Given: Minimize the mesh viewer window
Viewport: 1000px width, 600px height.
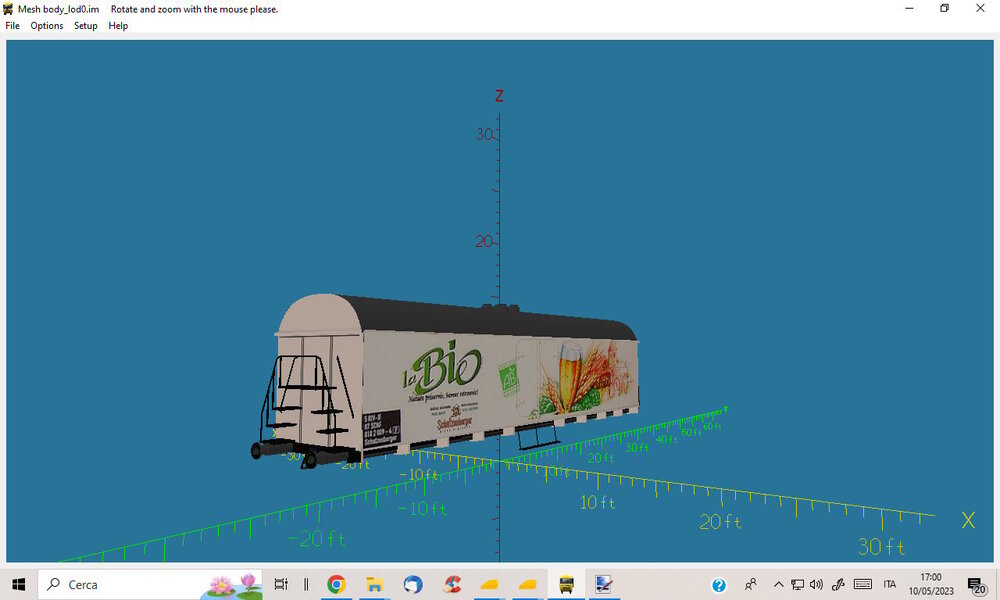Looking at the screenshot, I should click(909, 8).
